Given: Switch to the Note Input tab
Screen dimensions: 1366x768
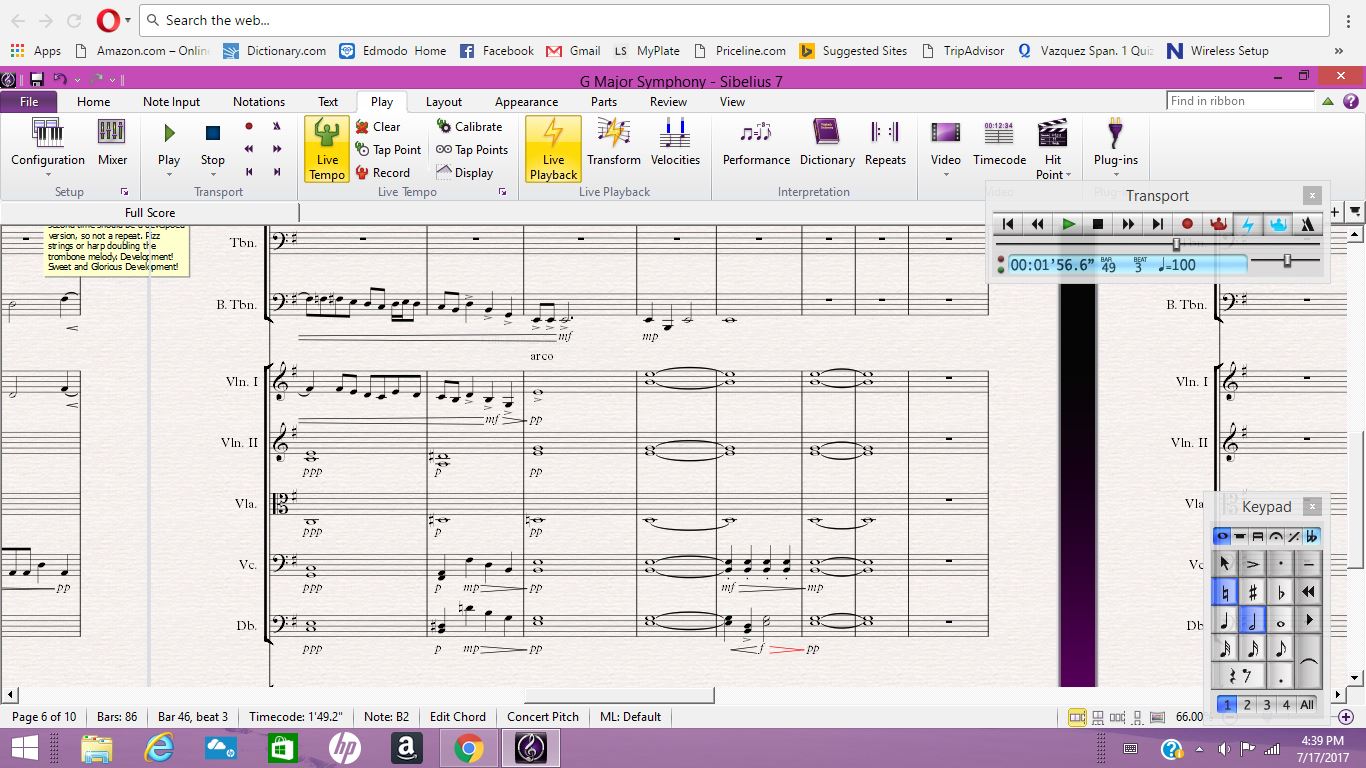Looking at the screenshot, I should tap(171, 101).
